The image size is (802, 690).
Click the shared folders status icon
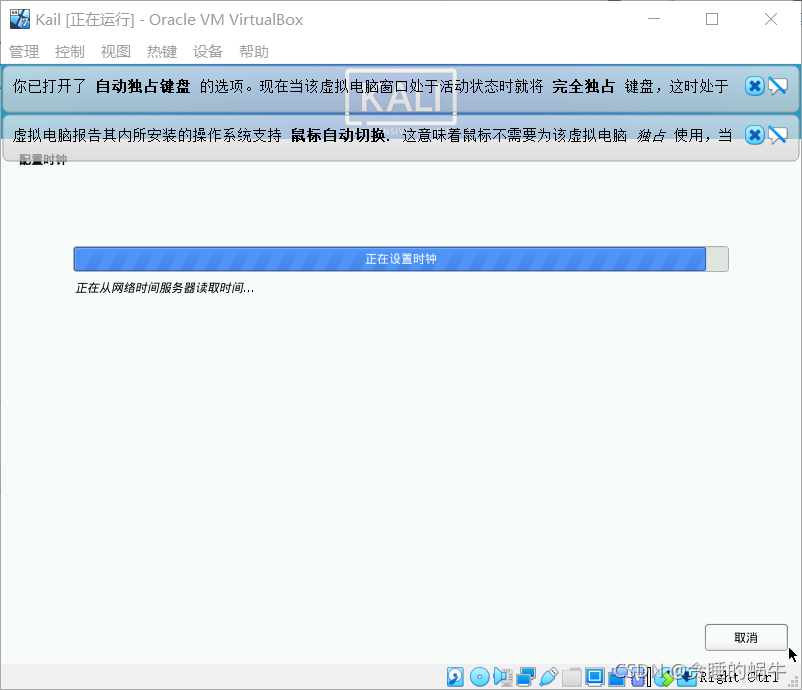[572, 677]
